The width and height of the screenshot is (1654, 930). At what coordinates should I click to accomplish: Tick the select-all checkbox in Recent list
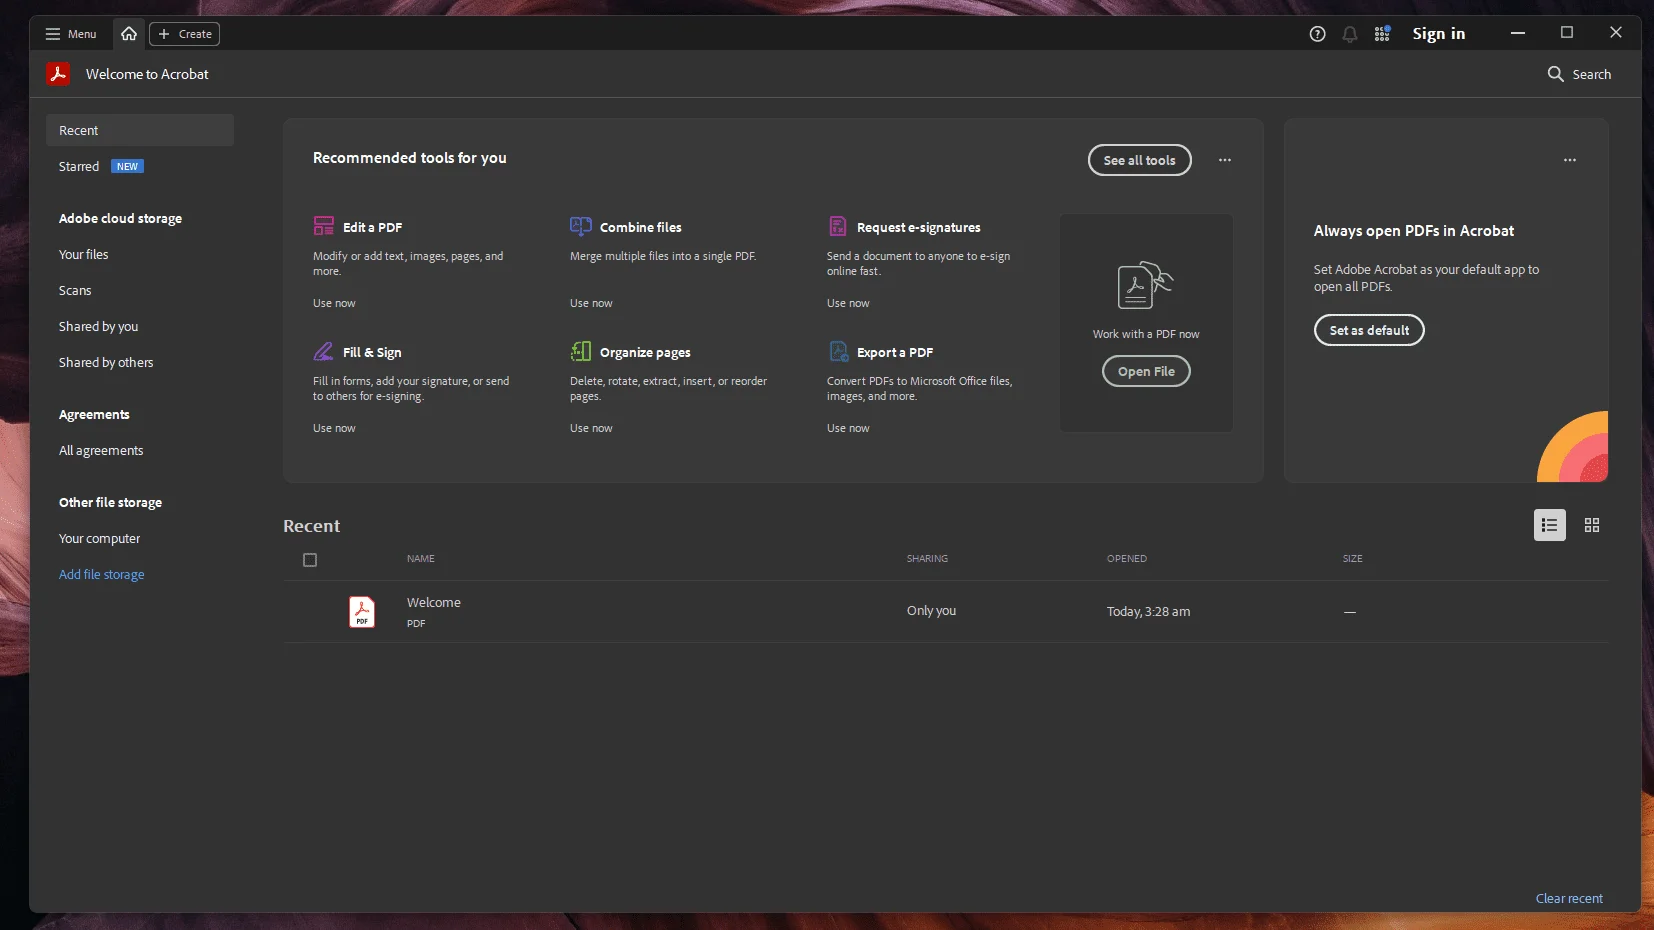click(x=310, y=560)
